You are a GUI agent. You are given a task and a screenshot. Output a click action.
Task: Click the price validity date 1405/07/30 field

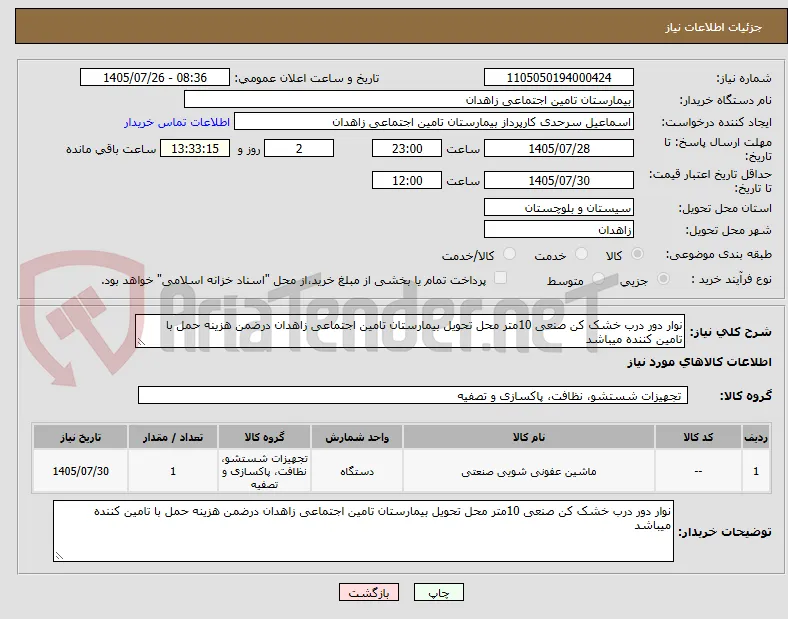click(558, 180)
